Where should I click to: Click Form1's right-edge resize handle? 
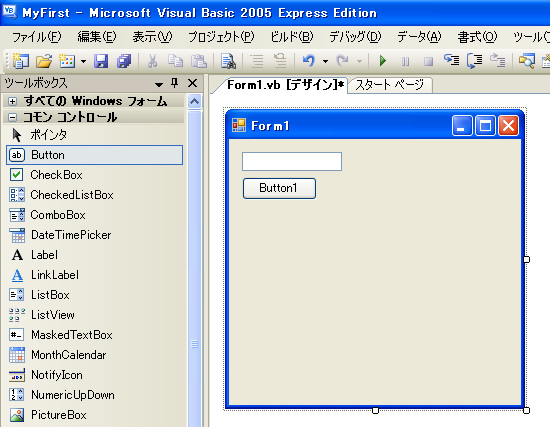526,259
